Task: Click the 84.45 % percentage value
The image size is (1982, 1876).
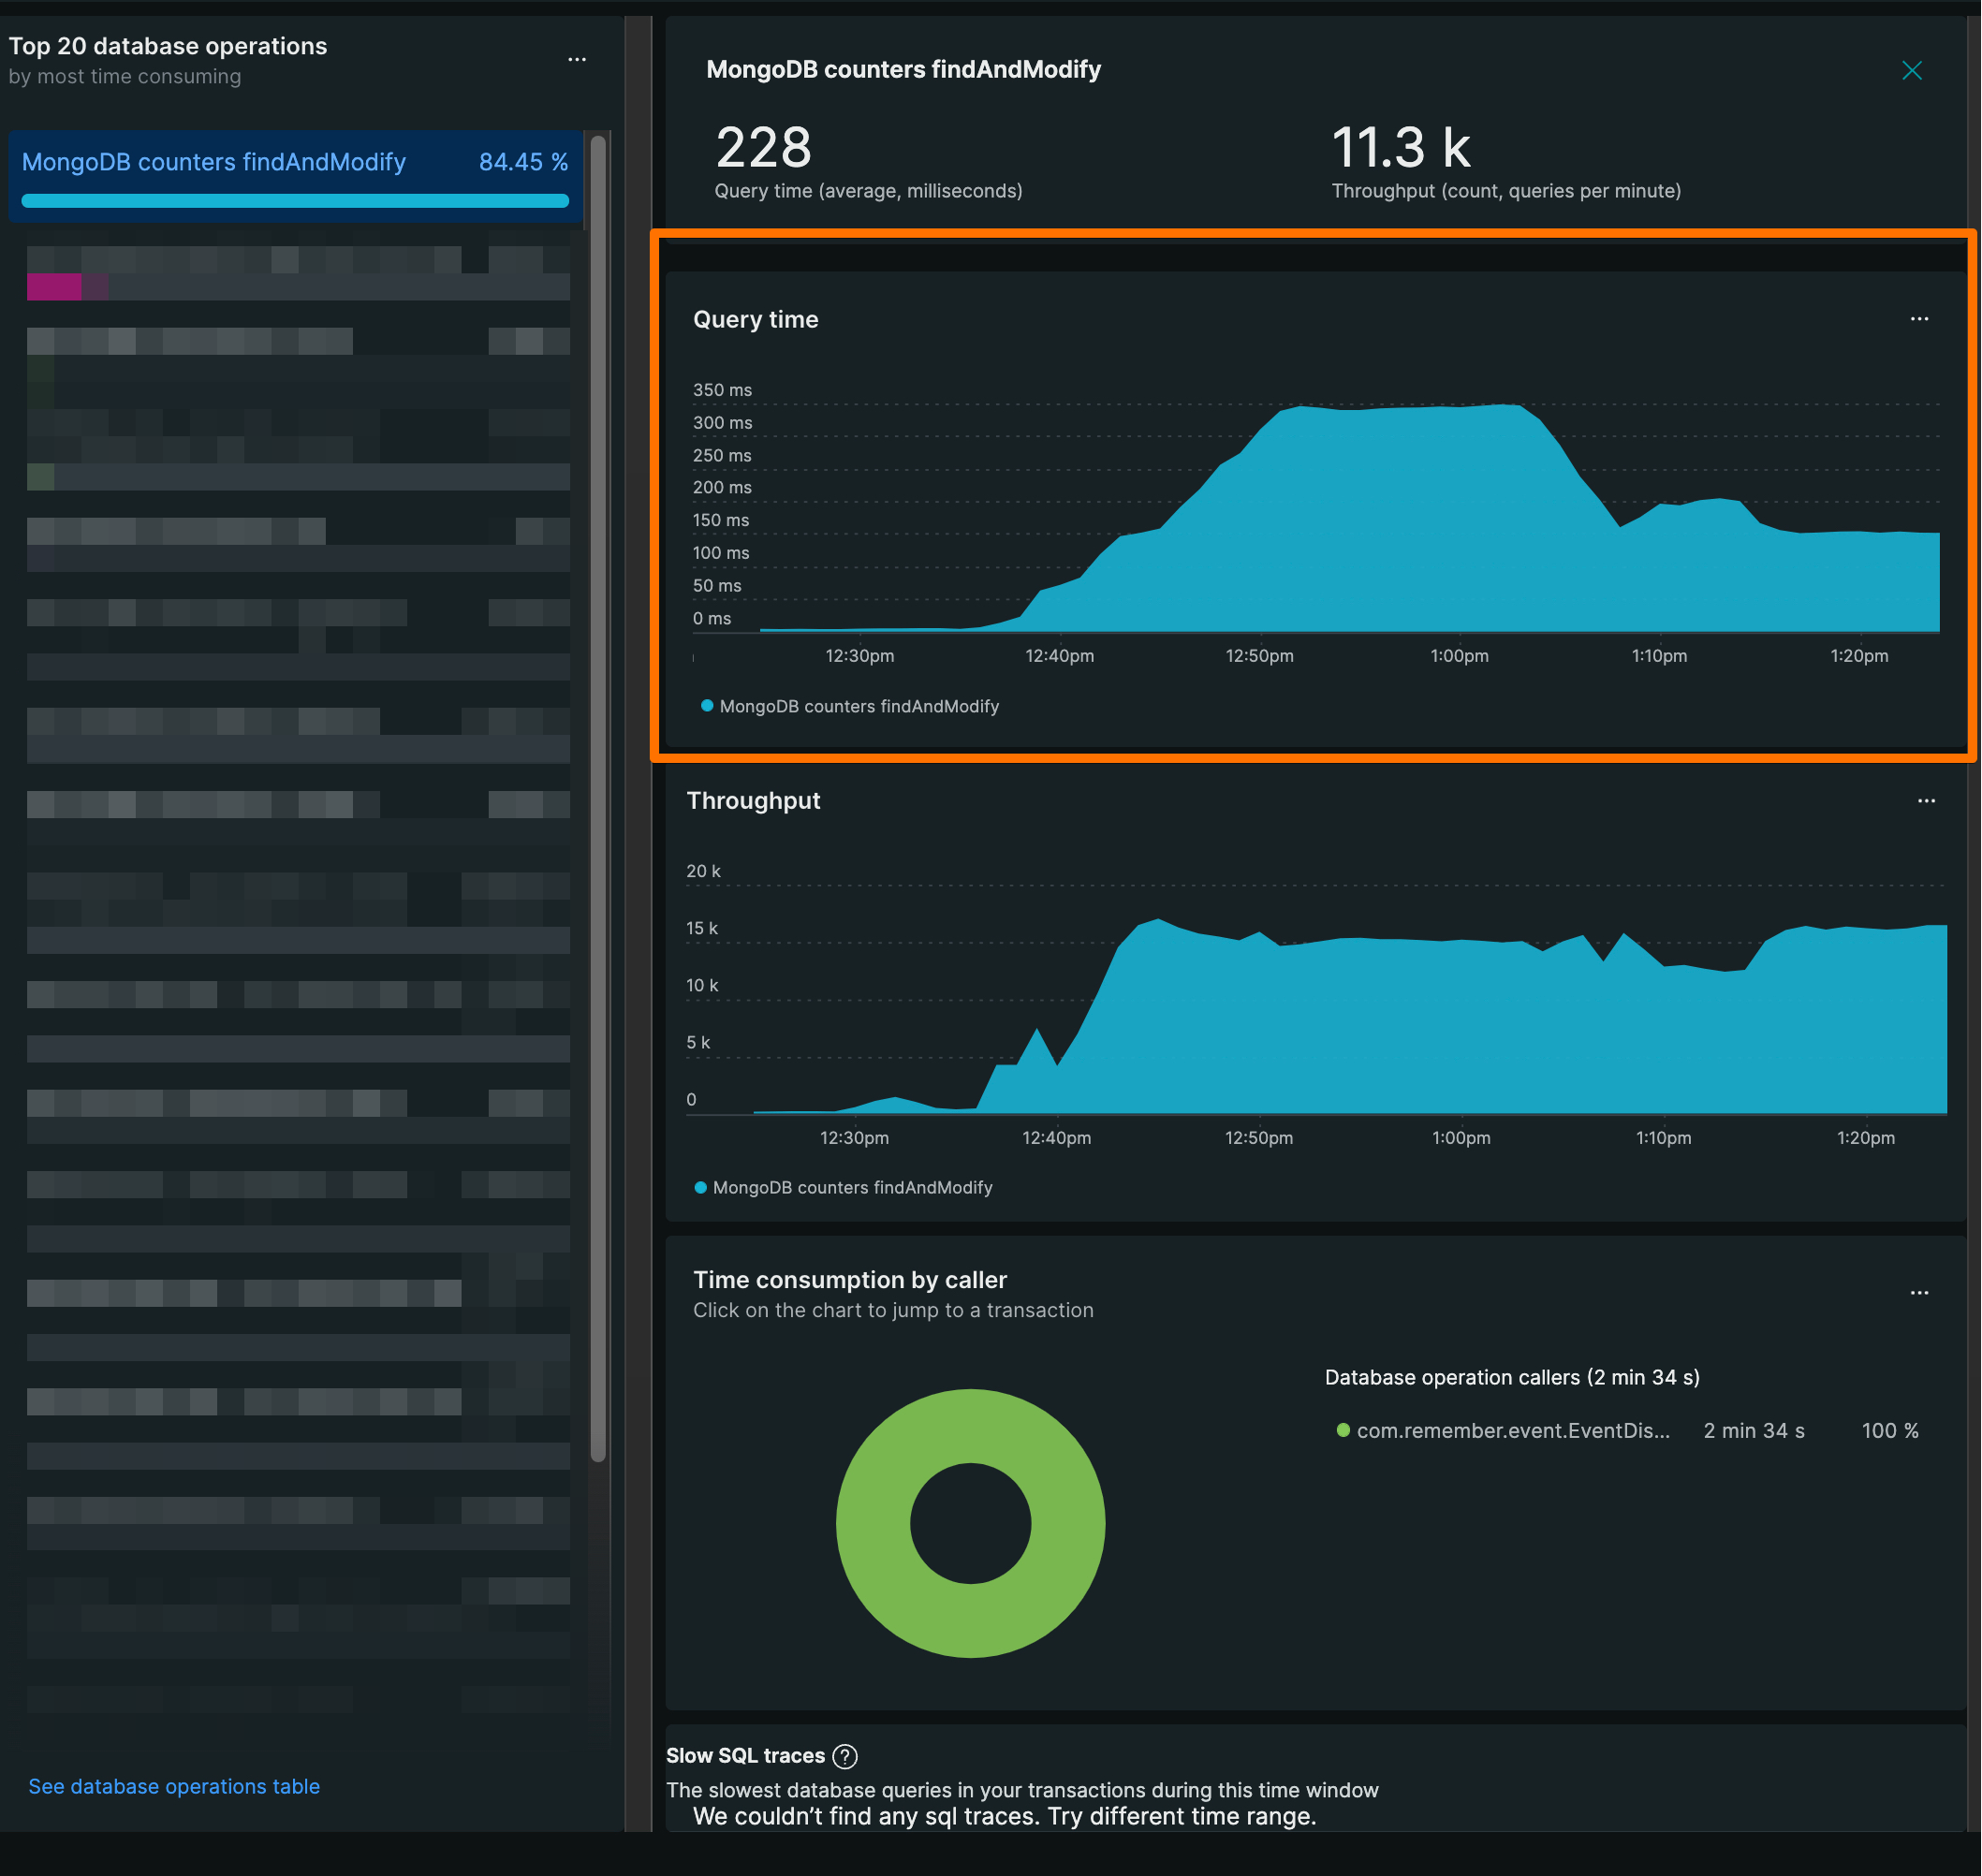Action: tap(523, 162)
